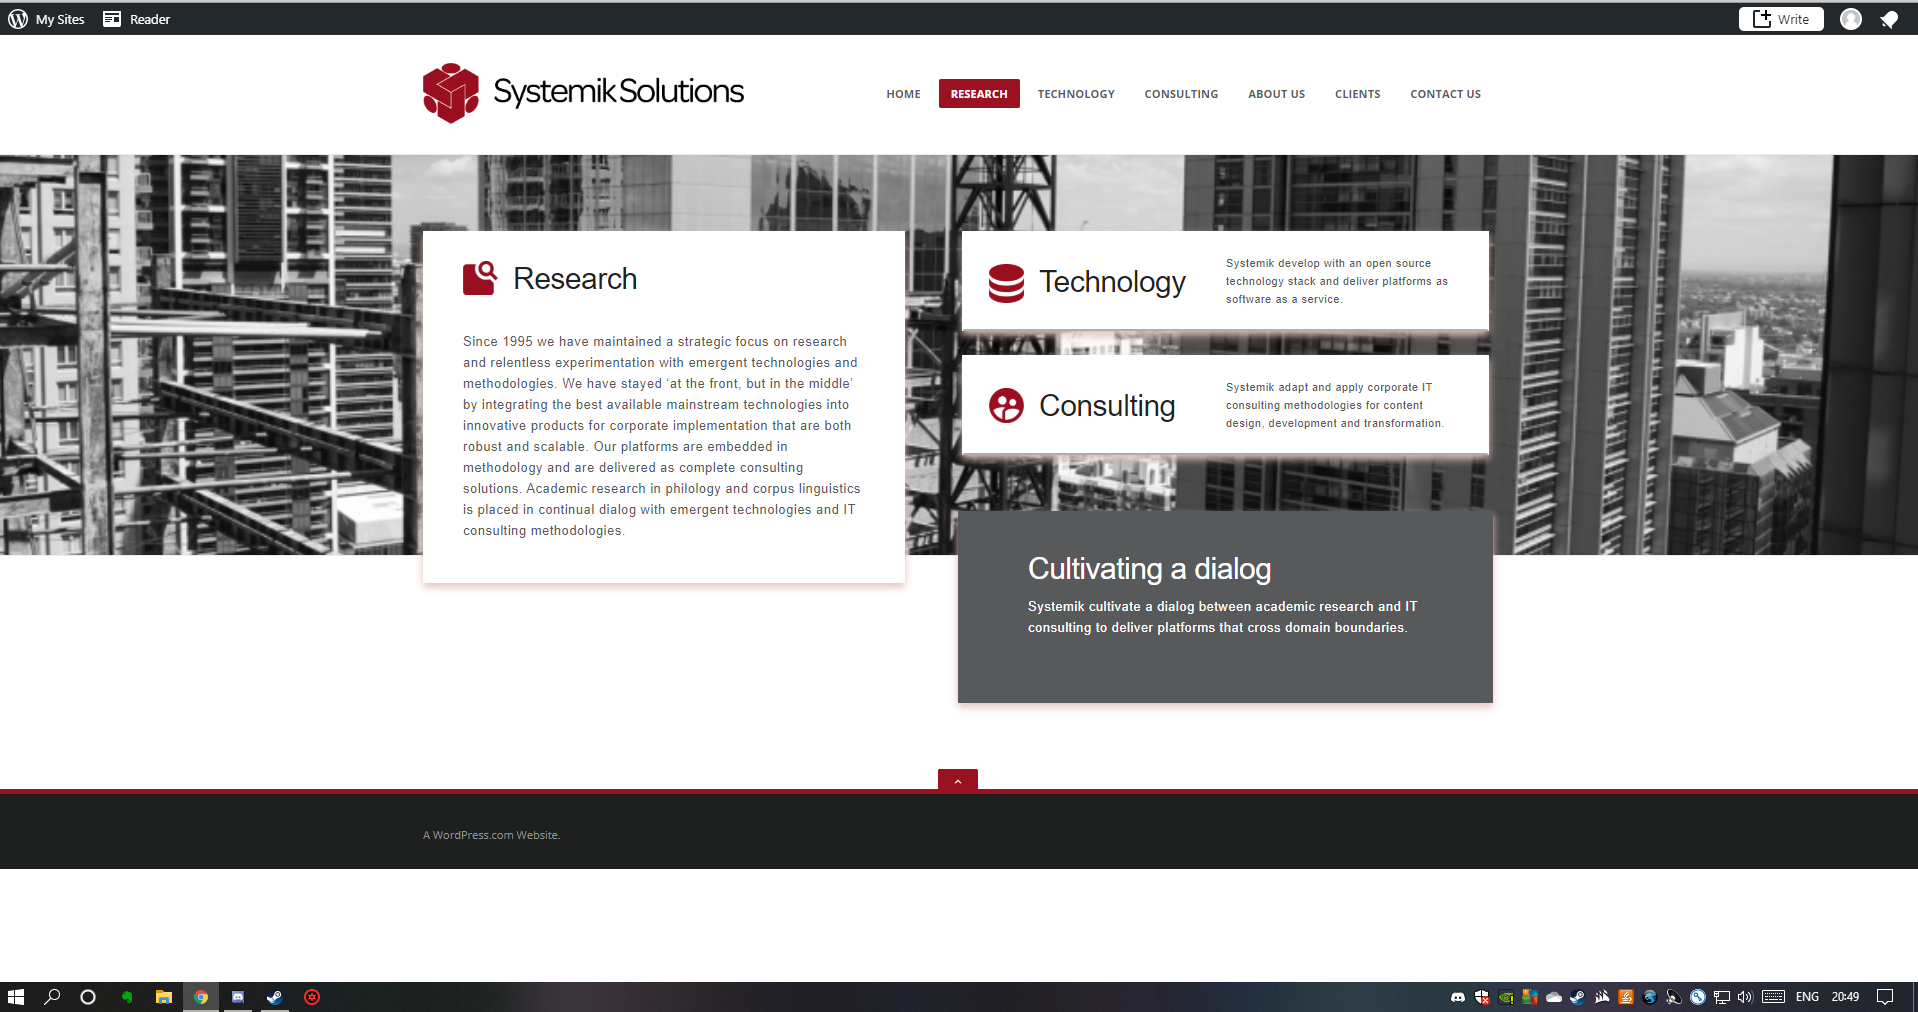The image size is (1918, 1012).
Task: Open the My Sites dropdown
Action: coord(59,18)
